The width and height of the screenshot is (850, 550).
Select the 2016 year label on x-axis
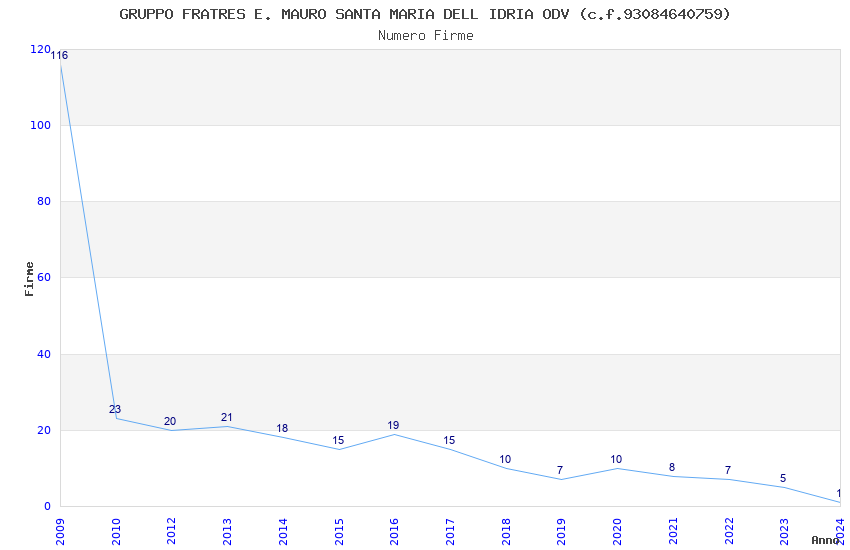pos(394,532)
